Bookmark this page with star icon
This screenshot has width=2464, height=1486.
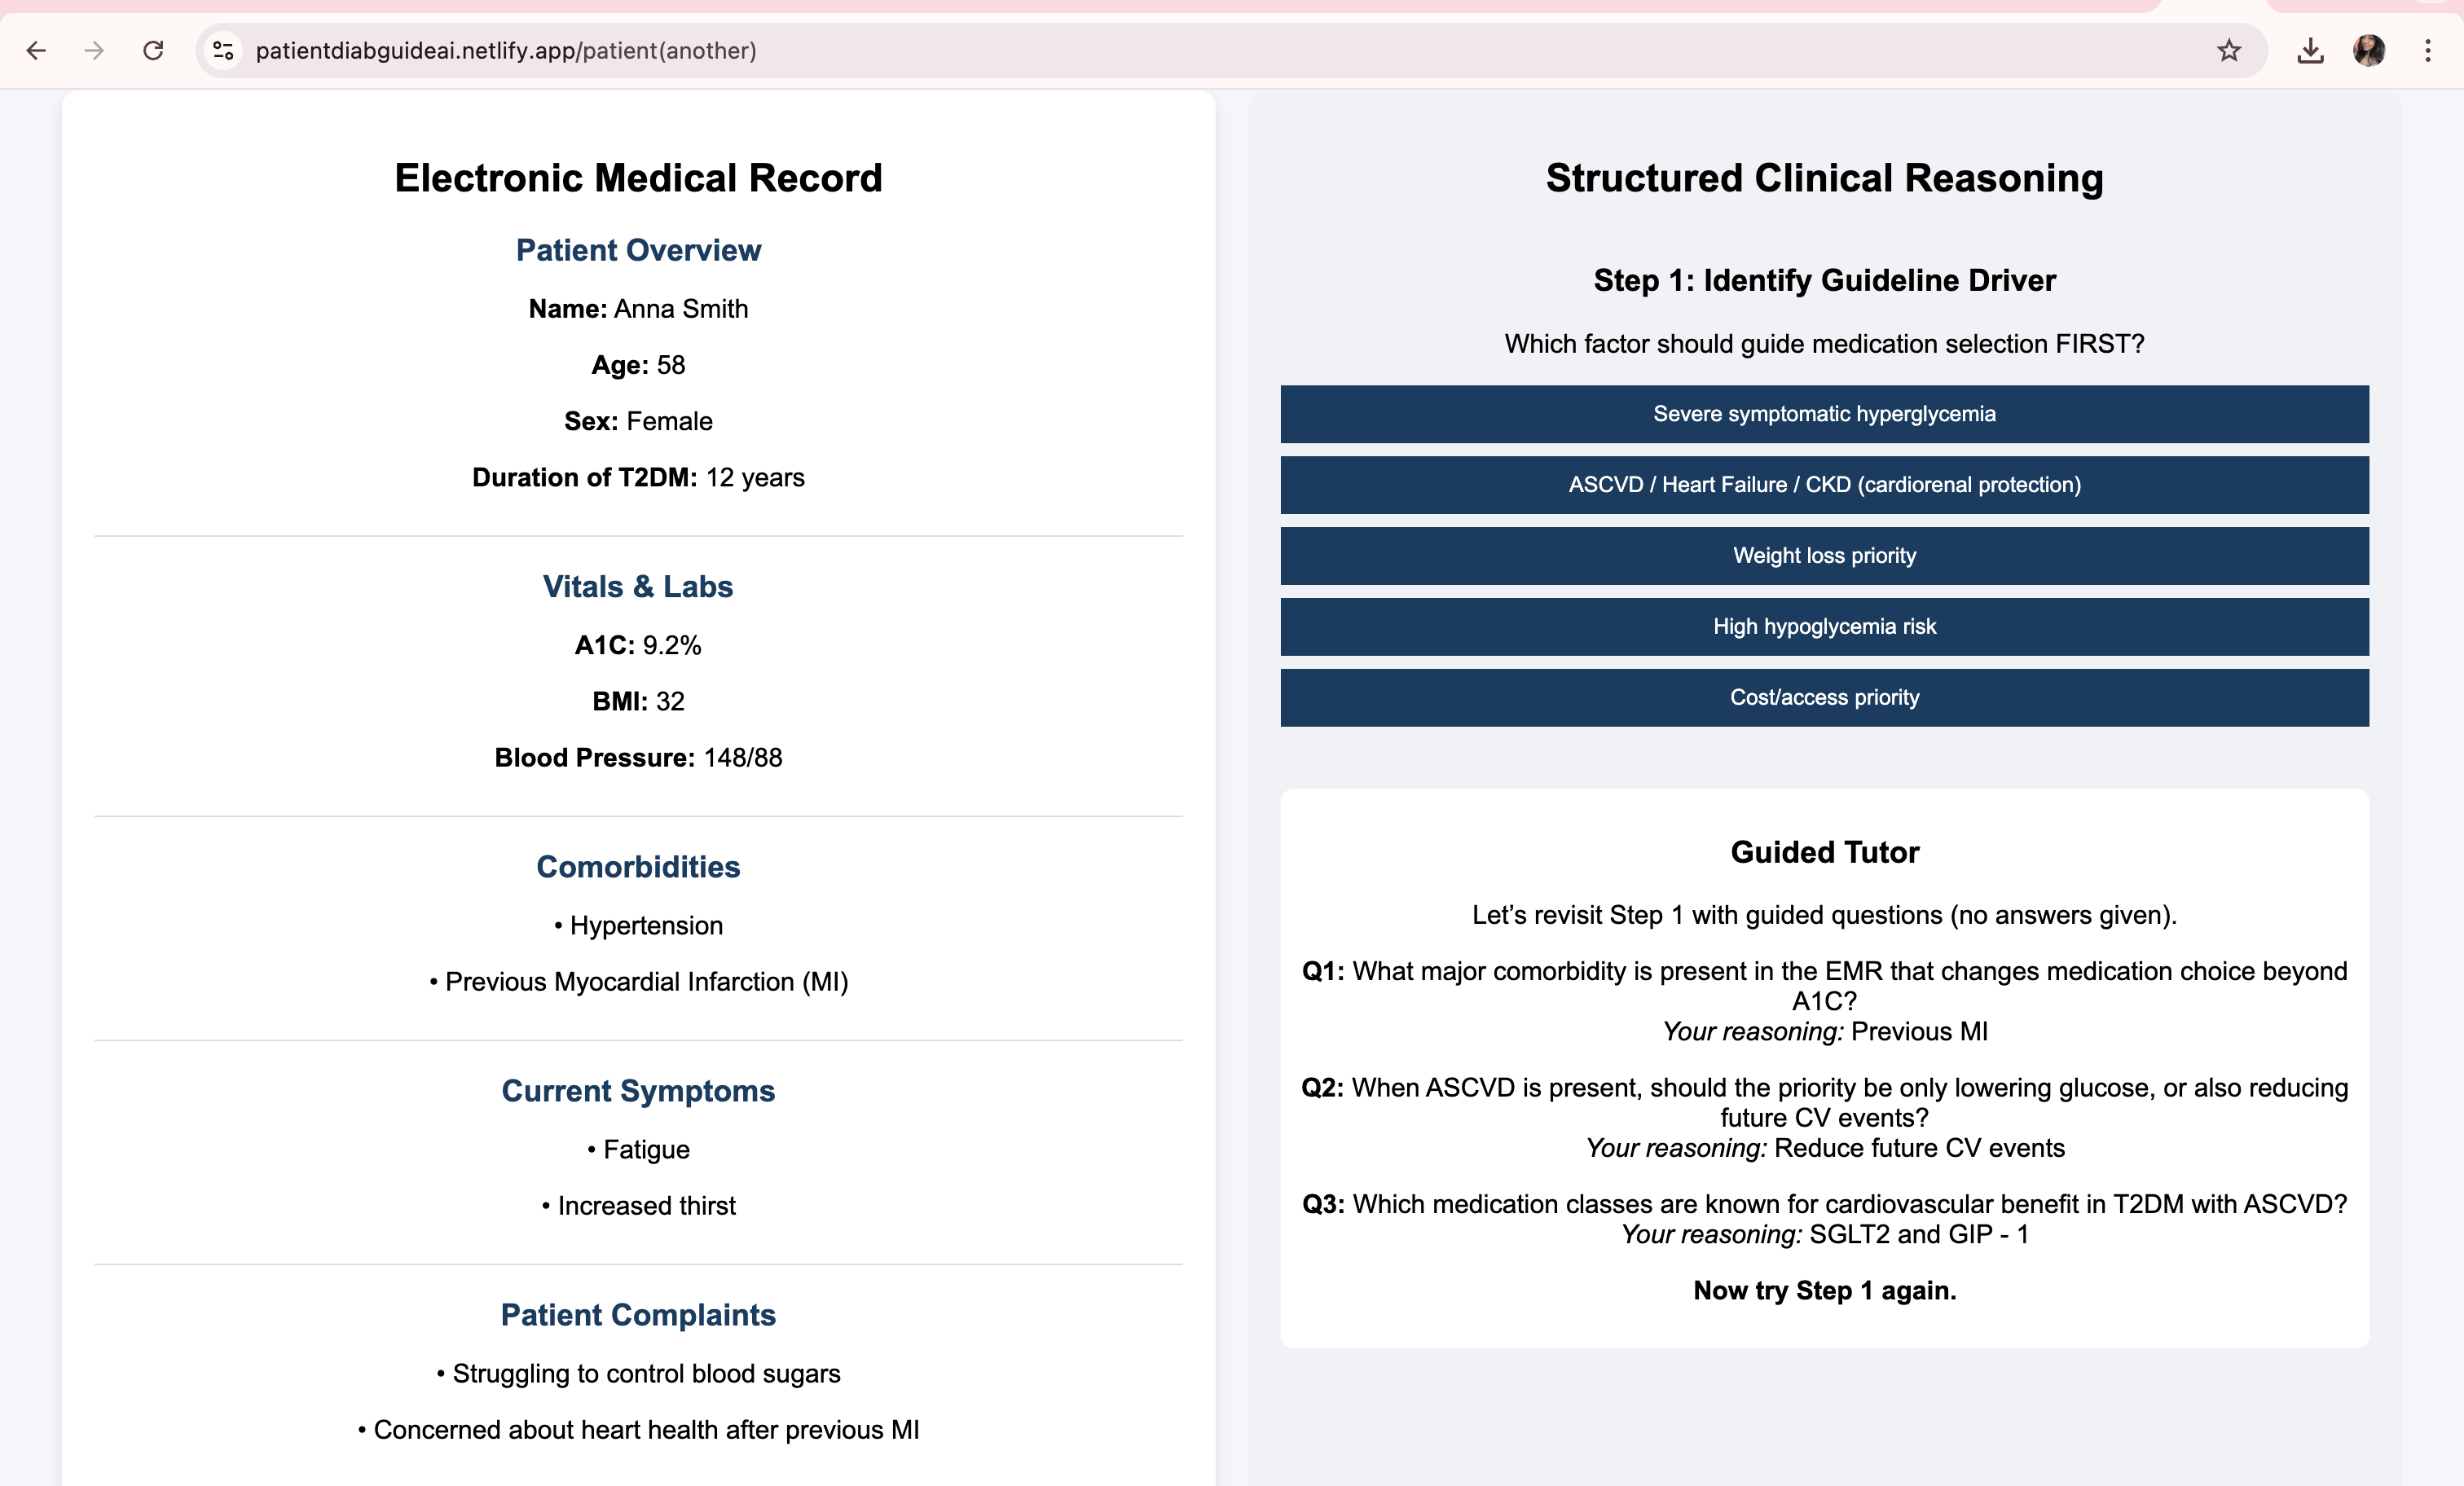click(x=2229, y=50)
